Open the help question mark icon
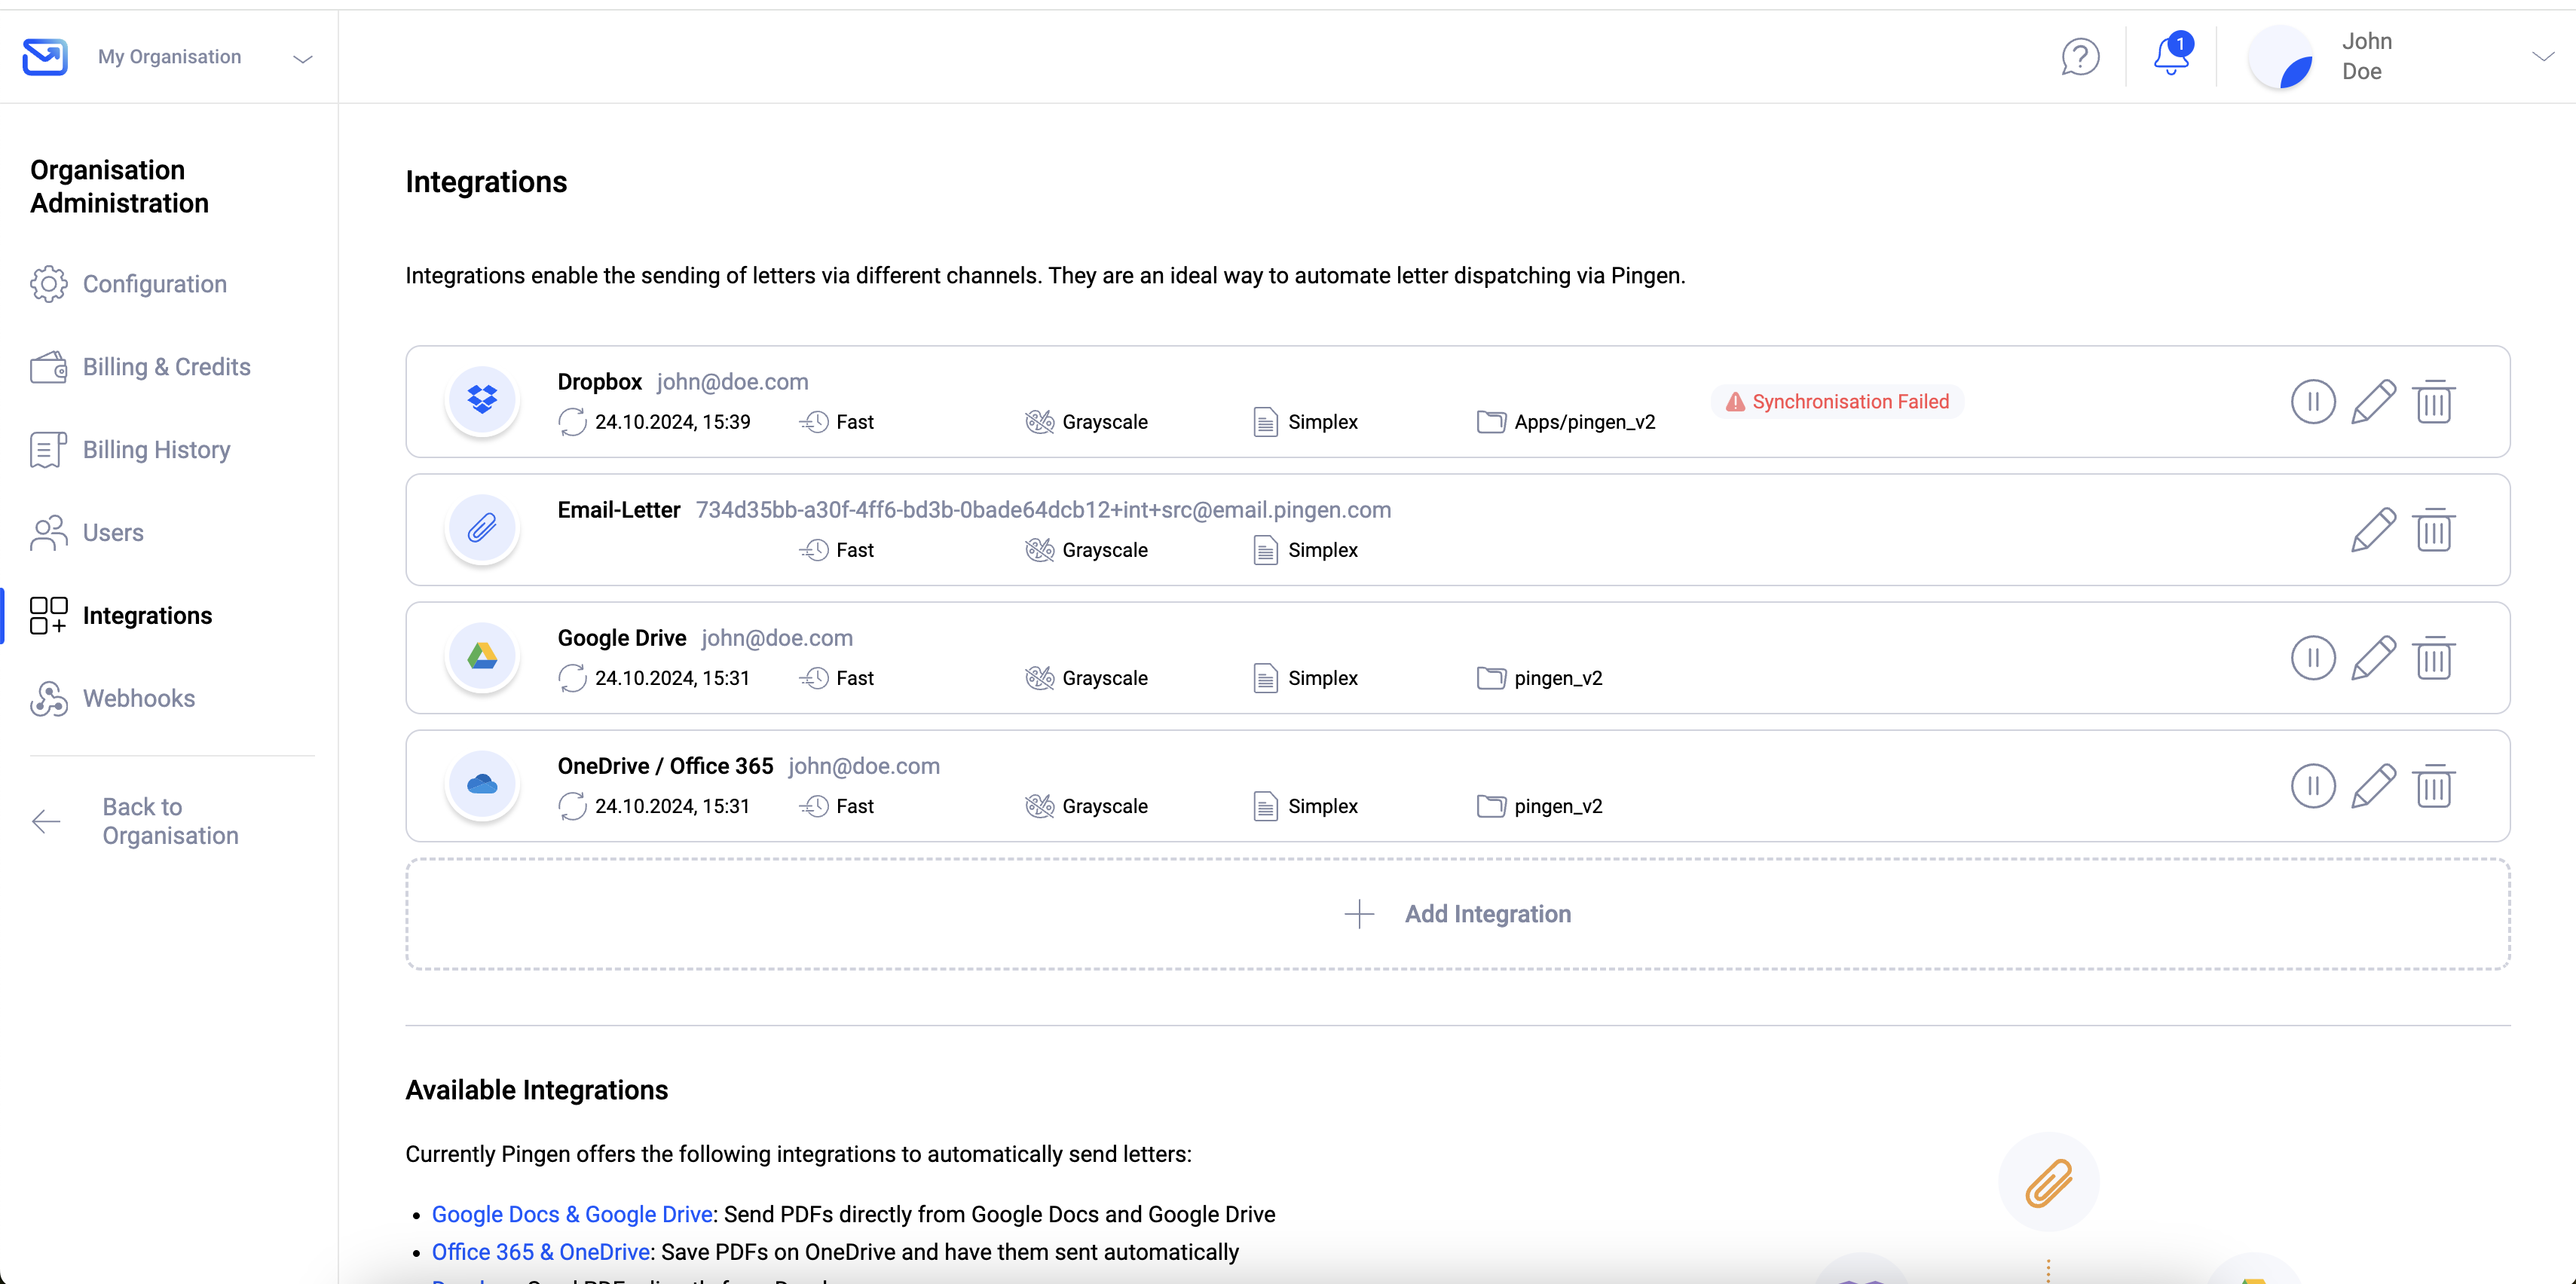 [2080, 57]
